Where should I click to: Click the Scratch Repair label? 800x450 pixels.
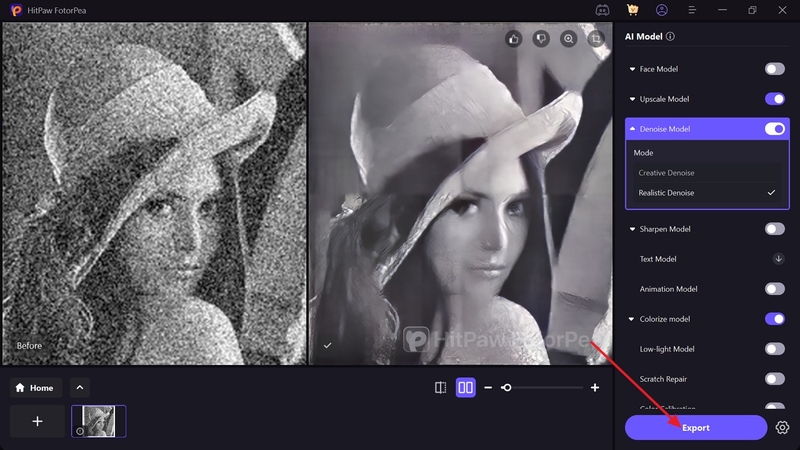pyautogui.click(x=663, y=379)
